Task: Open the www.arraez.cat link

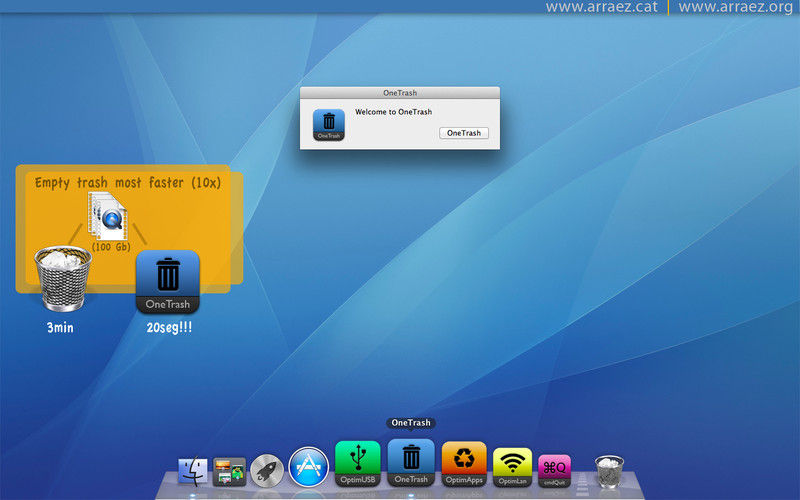Action: (x=602, y=7)
